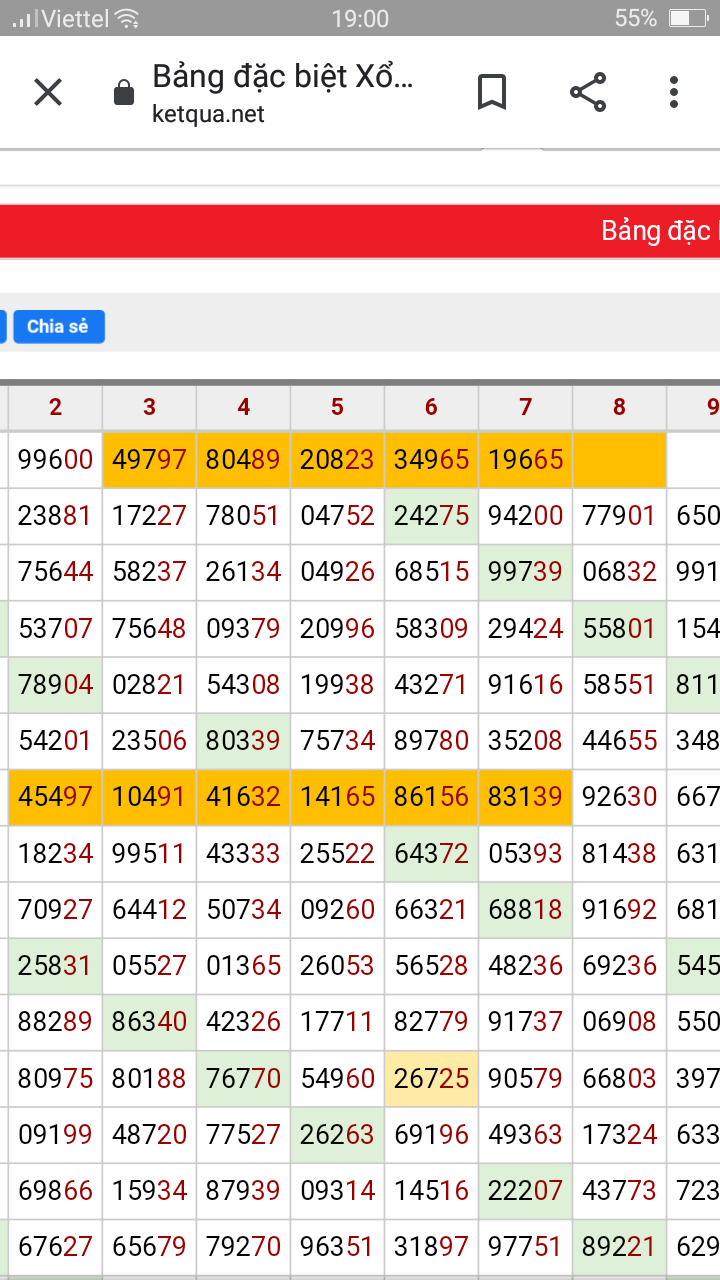Select column header 3
The image size is (720, 1280).
150,406
